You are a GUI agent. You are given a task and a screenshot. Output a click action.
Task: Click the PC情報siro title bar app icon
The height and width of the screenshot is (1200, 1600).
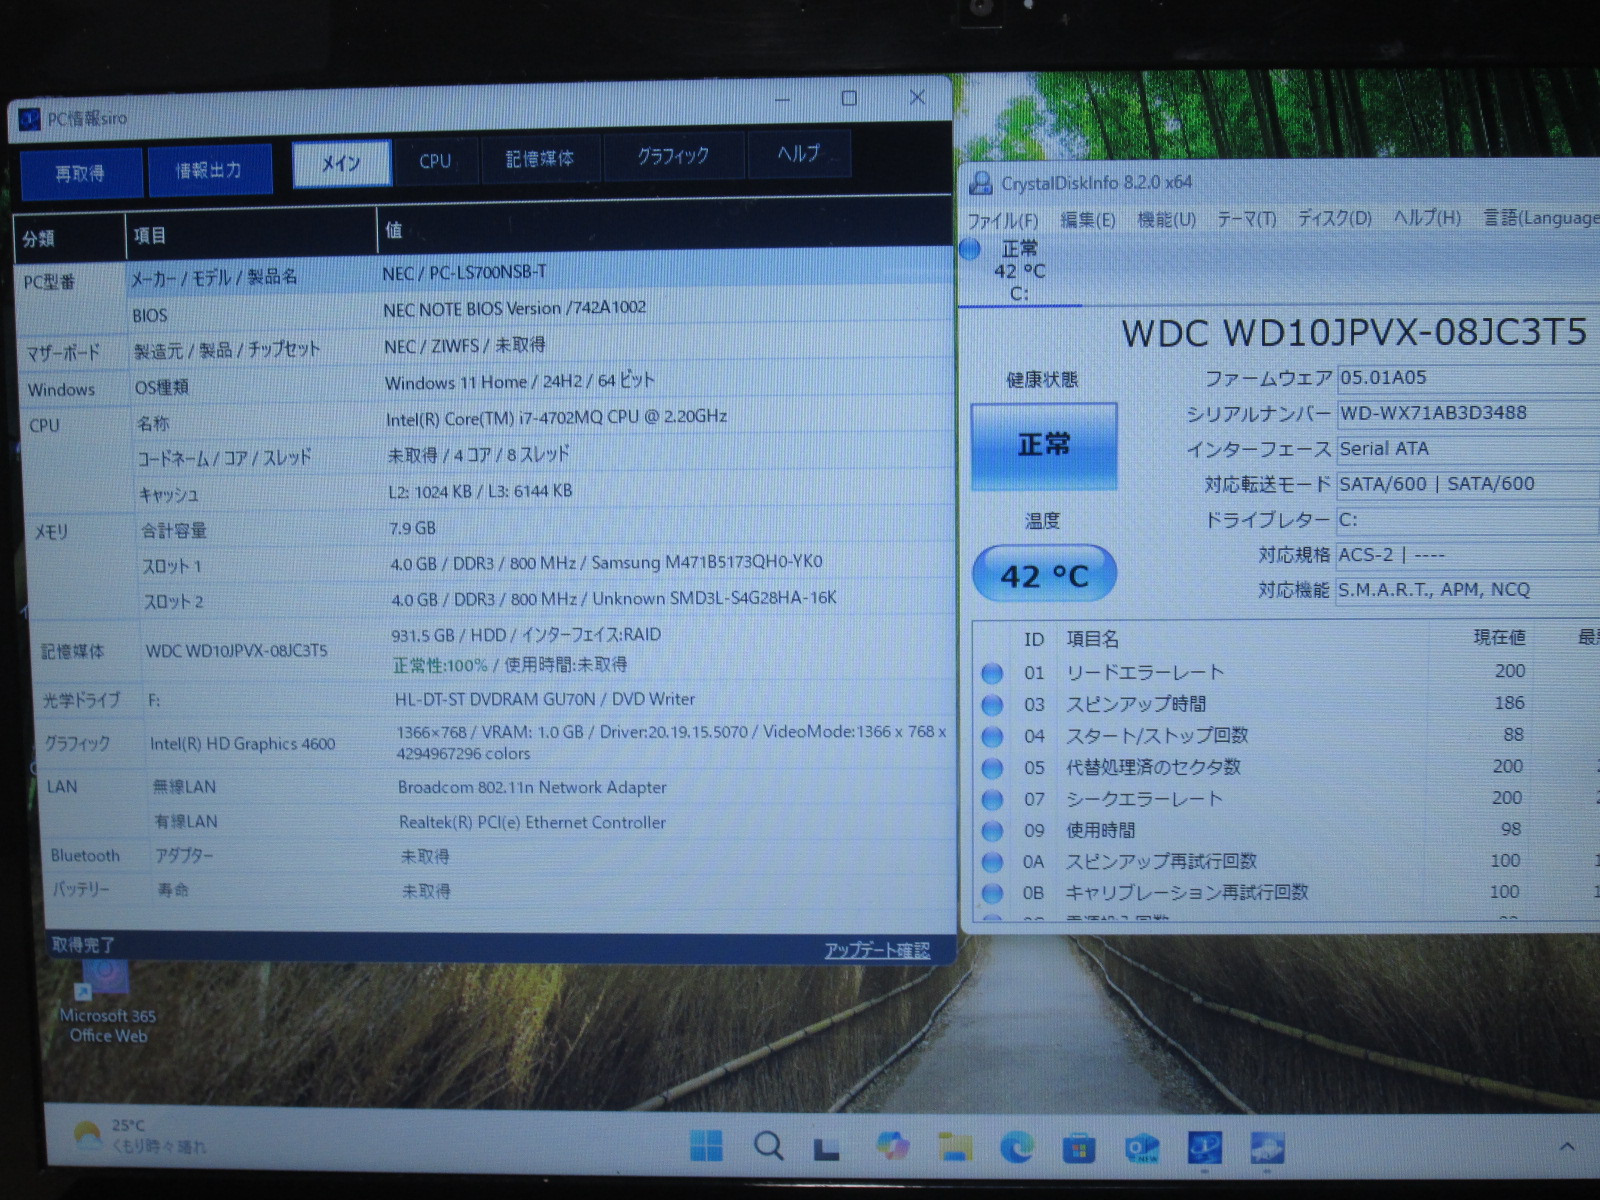(29, 119)
